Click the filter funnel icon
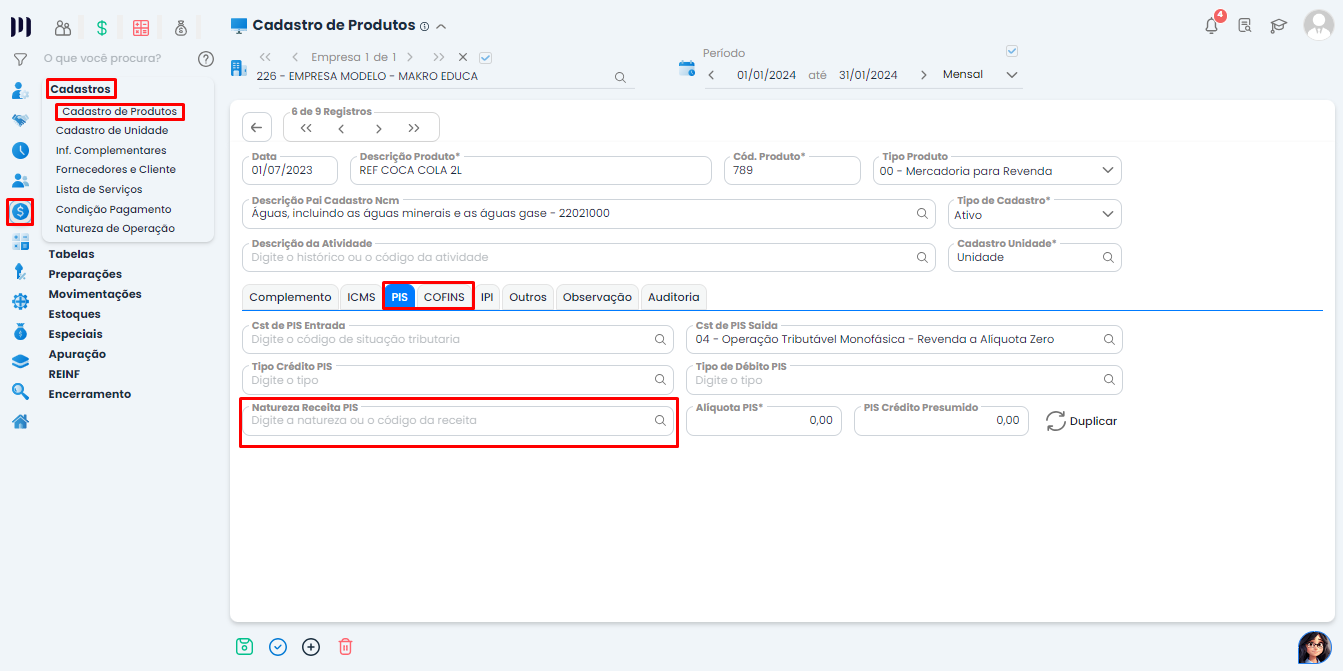This screenshot has width=1343, height=671. tap(20, 59)
